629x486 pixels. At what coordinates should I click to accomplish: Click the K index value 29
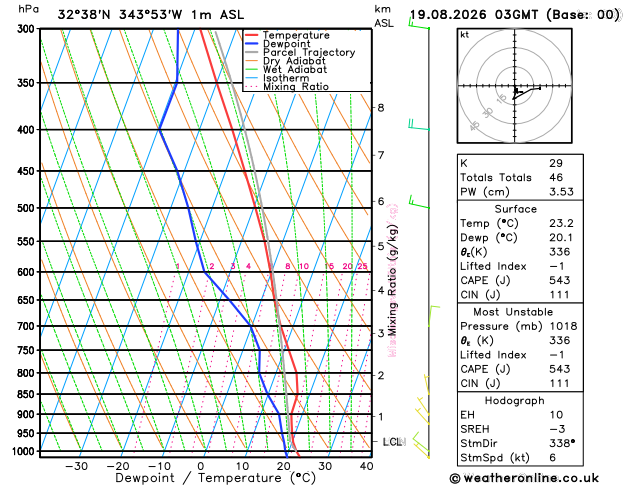point(556,163)
